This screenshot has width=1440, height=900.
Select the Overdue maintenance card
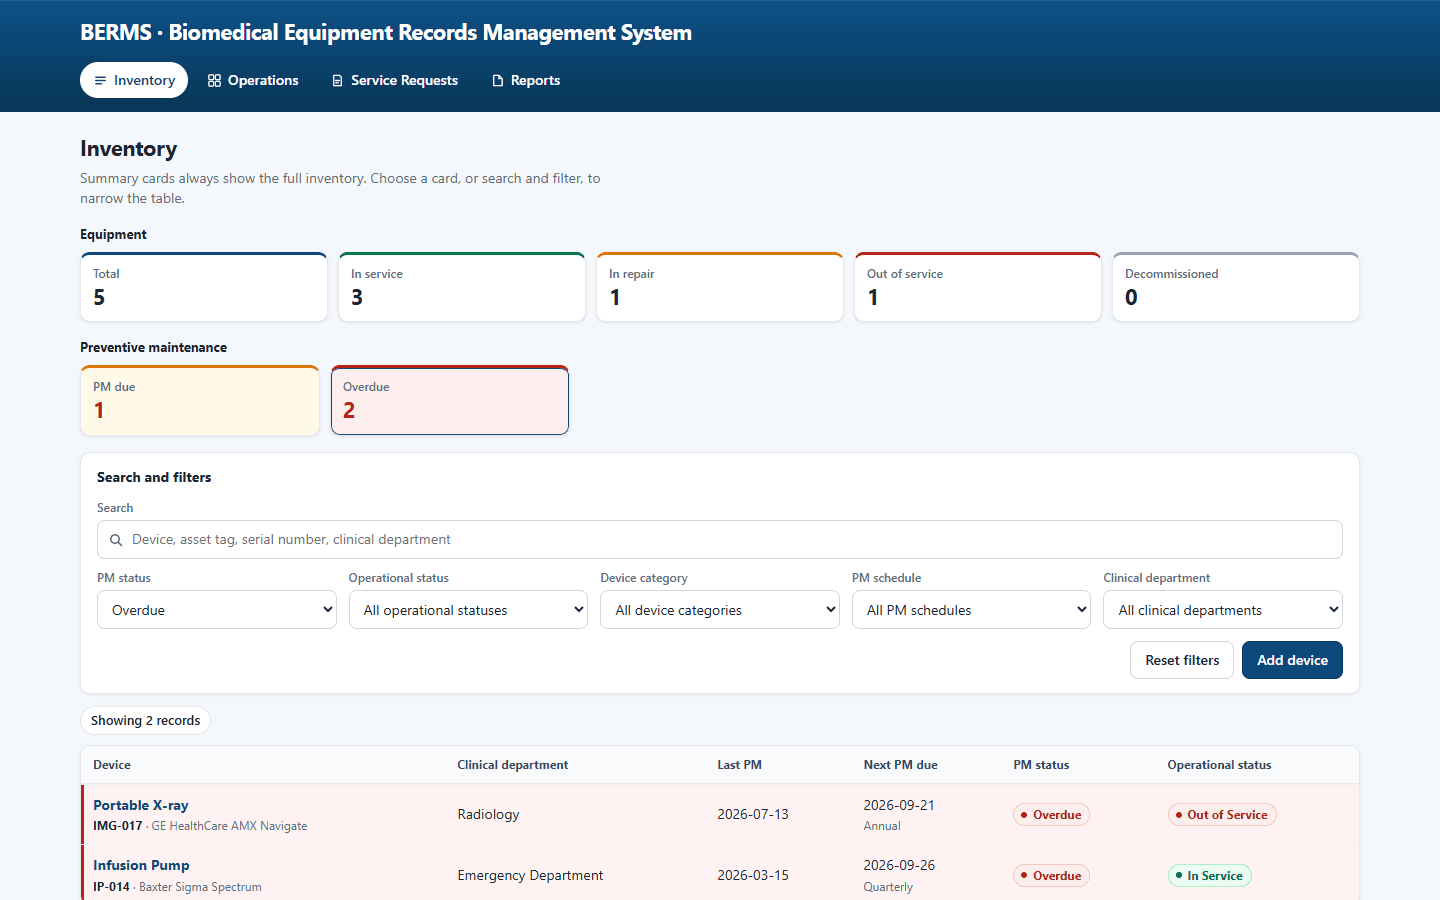point(450,400)
